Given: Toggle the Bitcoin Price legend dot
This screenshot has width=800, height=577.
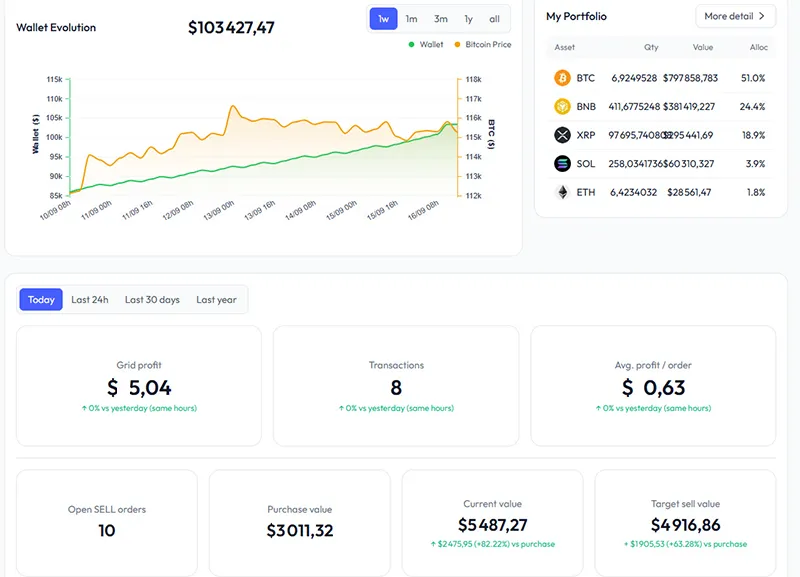Looking at the screenshot, I should click(457, 45).
